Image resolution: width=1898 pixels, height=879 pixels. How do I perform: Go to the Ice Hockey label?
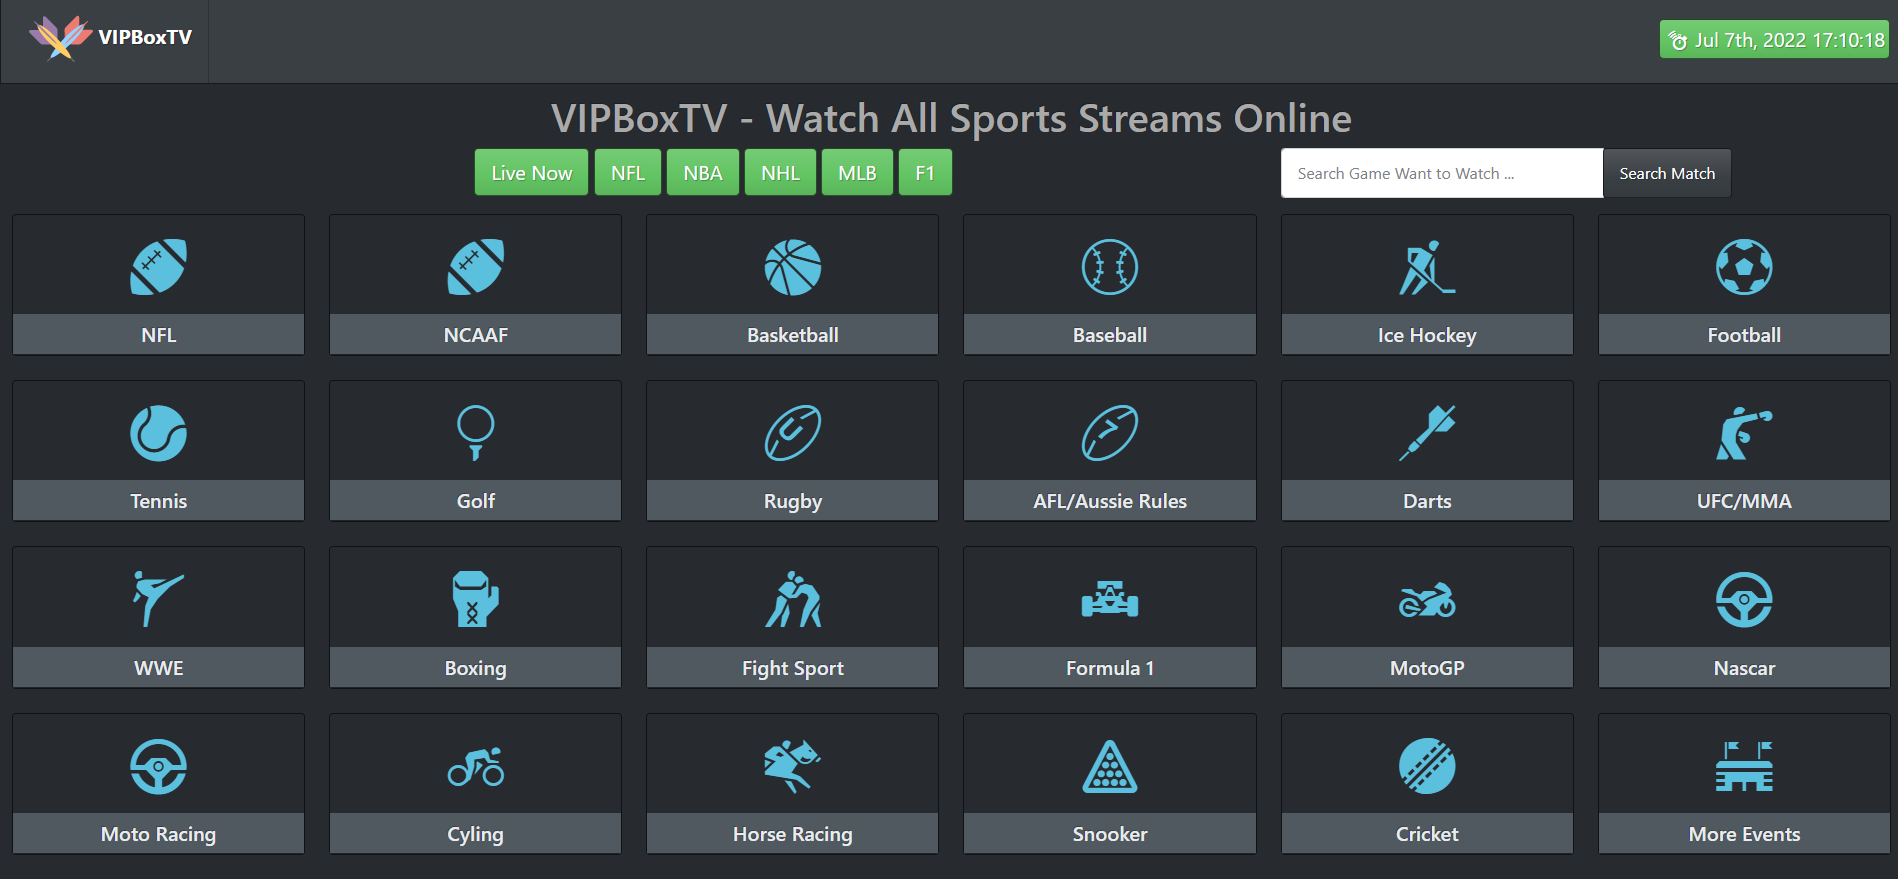coord(1427,335)
